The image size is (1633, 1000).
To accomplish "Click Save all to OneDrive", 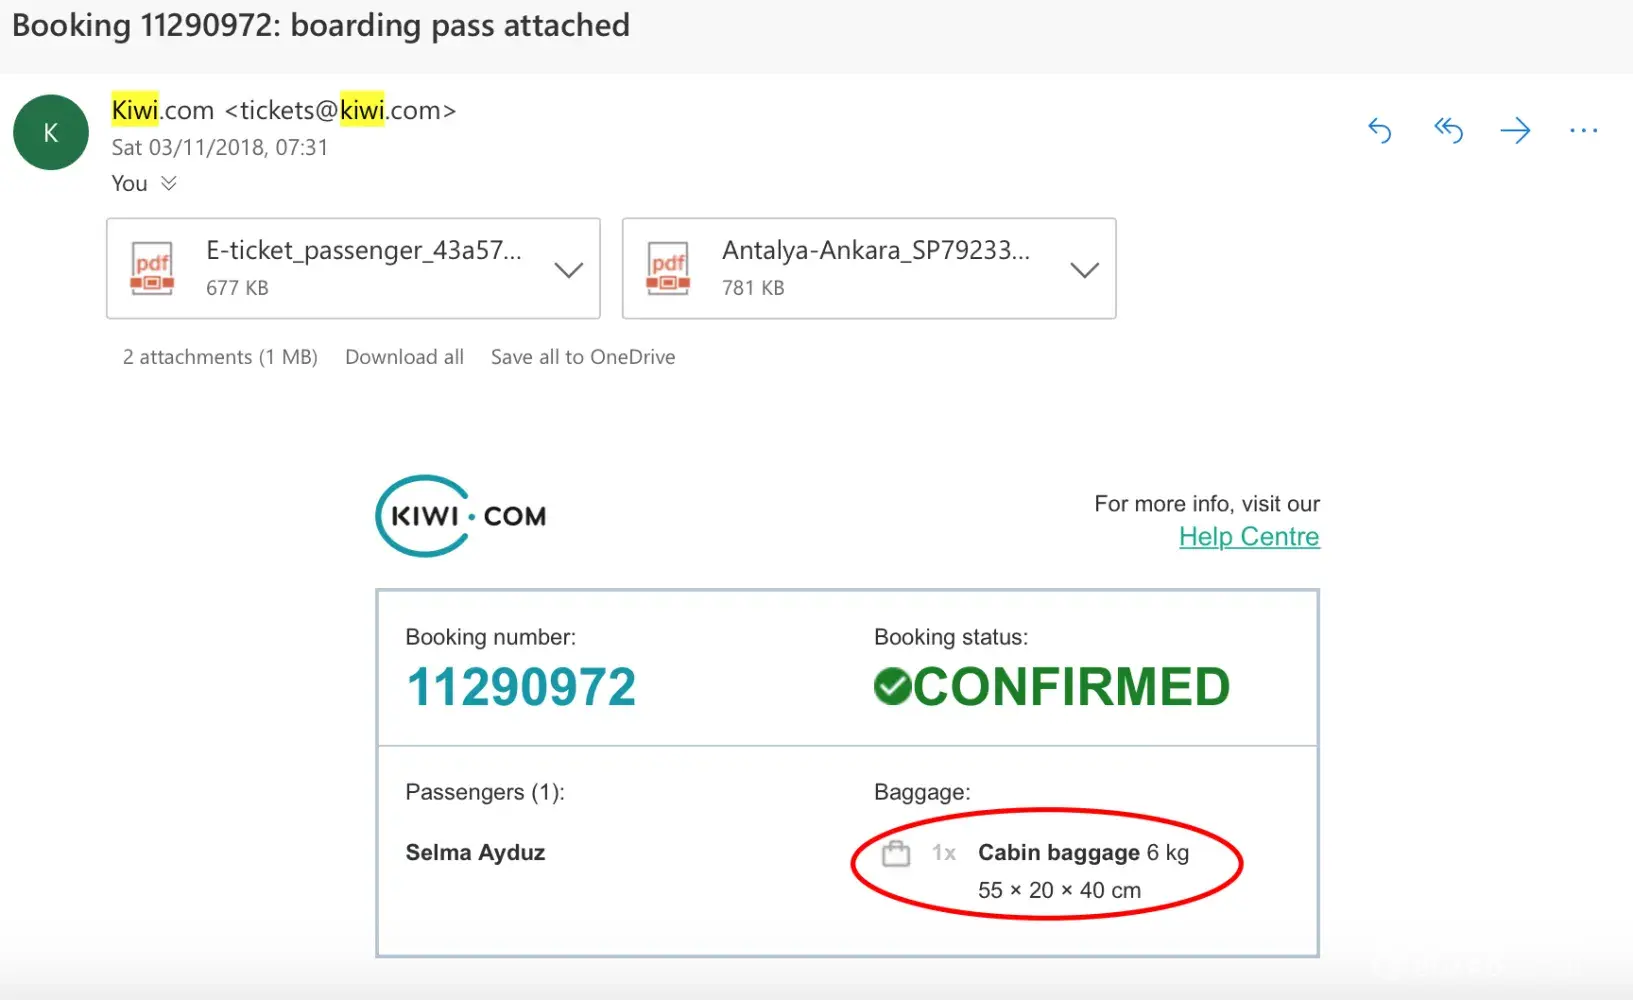I will pos(583,357).
